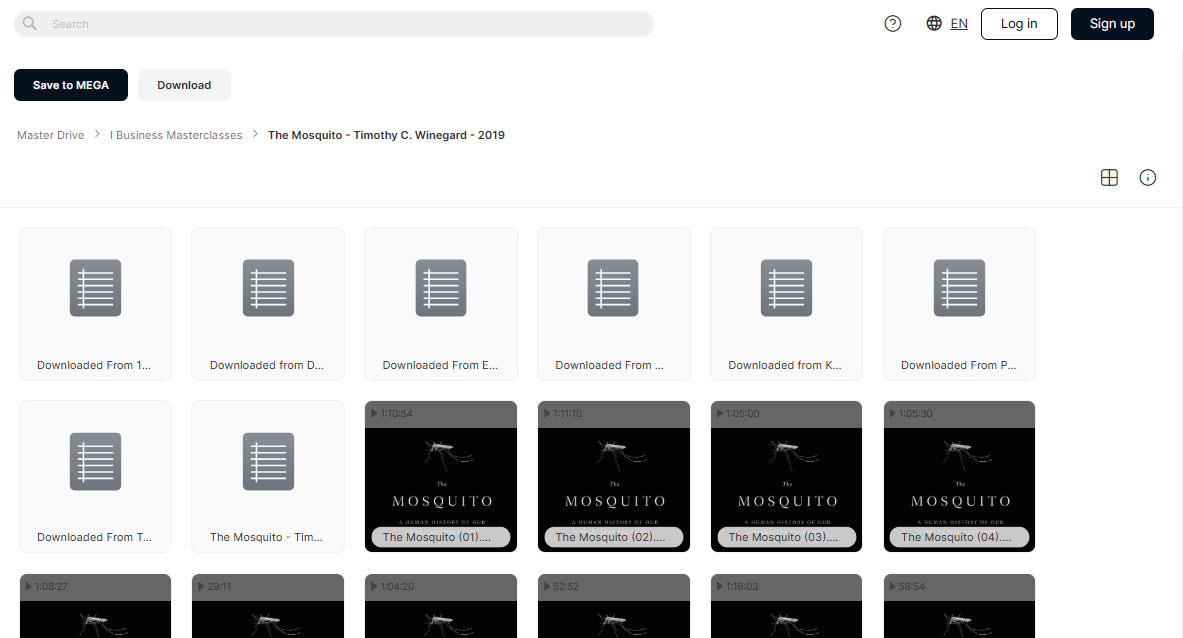
Task: Open the help question mark icon
Action: point(893,24)
